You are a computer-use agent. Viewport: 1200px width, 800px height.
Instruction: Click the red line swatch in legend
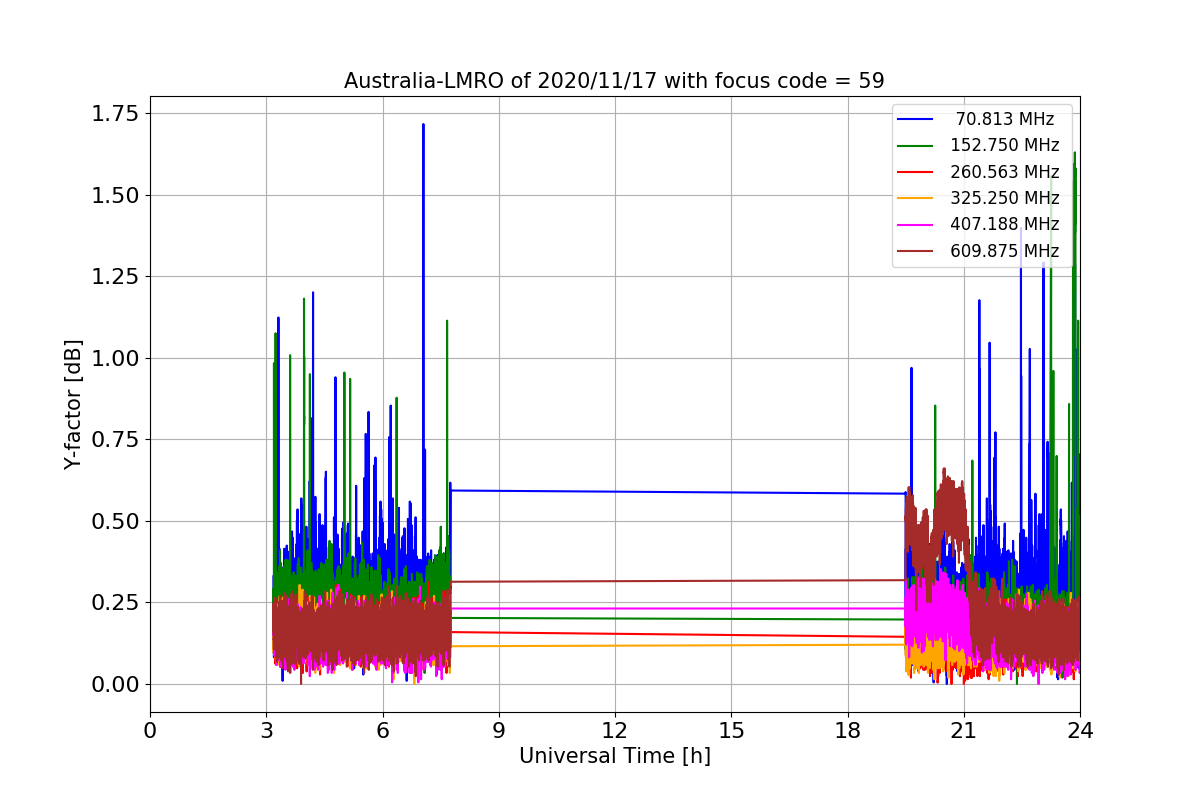(915, 172)
